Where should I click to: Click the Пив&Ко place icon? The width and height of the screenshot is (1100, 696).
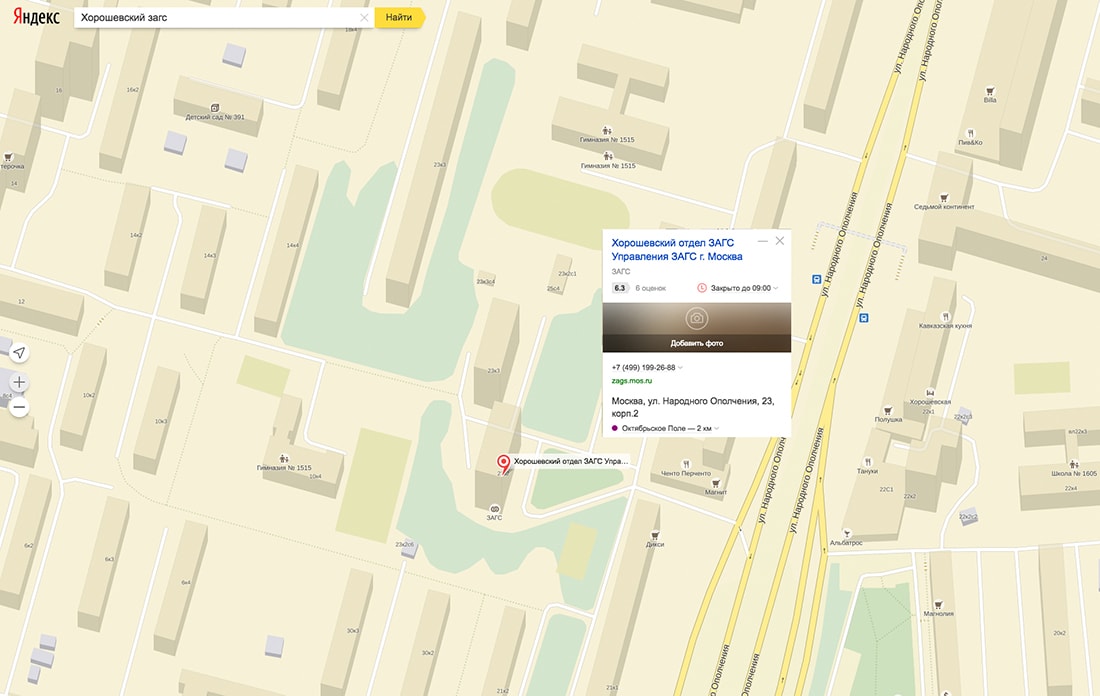click(970, 133)
